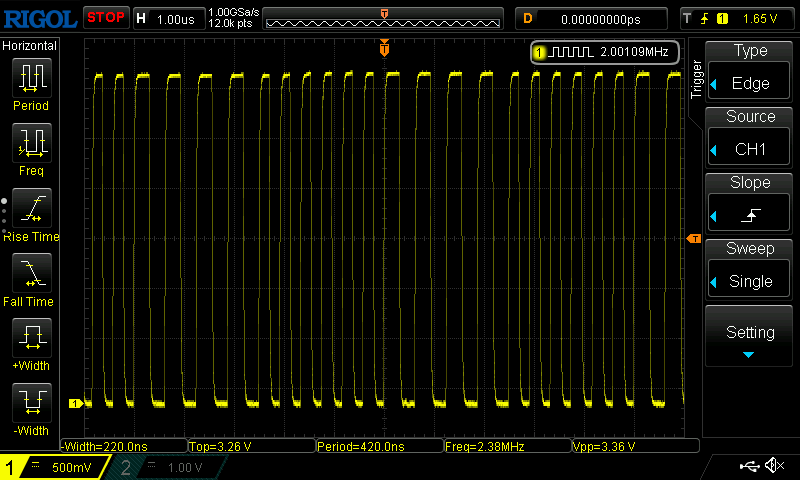Viewport: 800px width, 480px height.
Task: Click the 12.0k pts memory depth readout
Action: (x=230, y=23)
